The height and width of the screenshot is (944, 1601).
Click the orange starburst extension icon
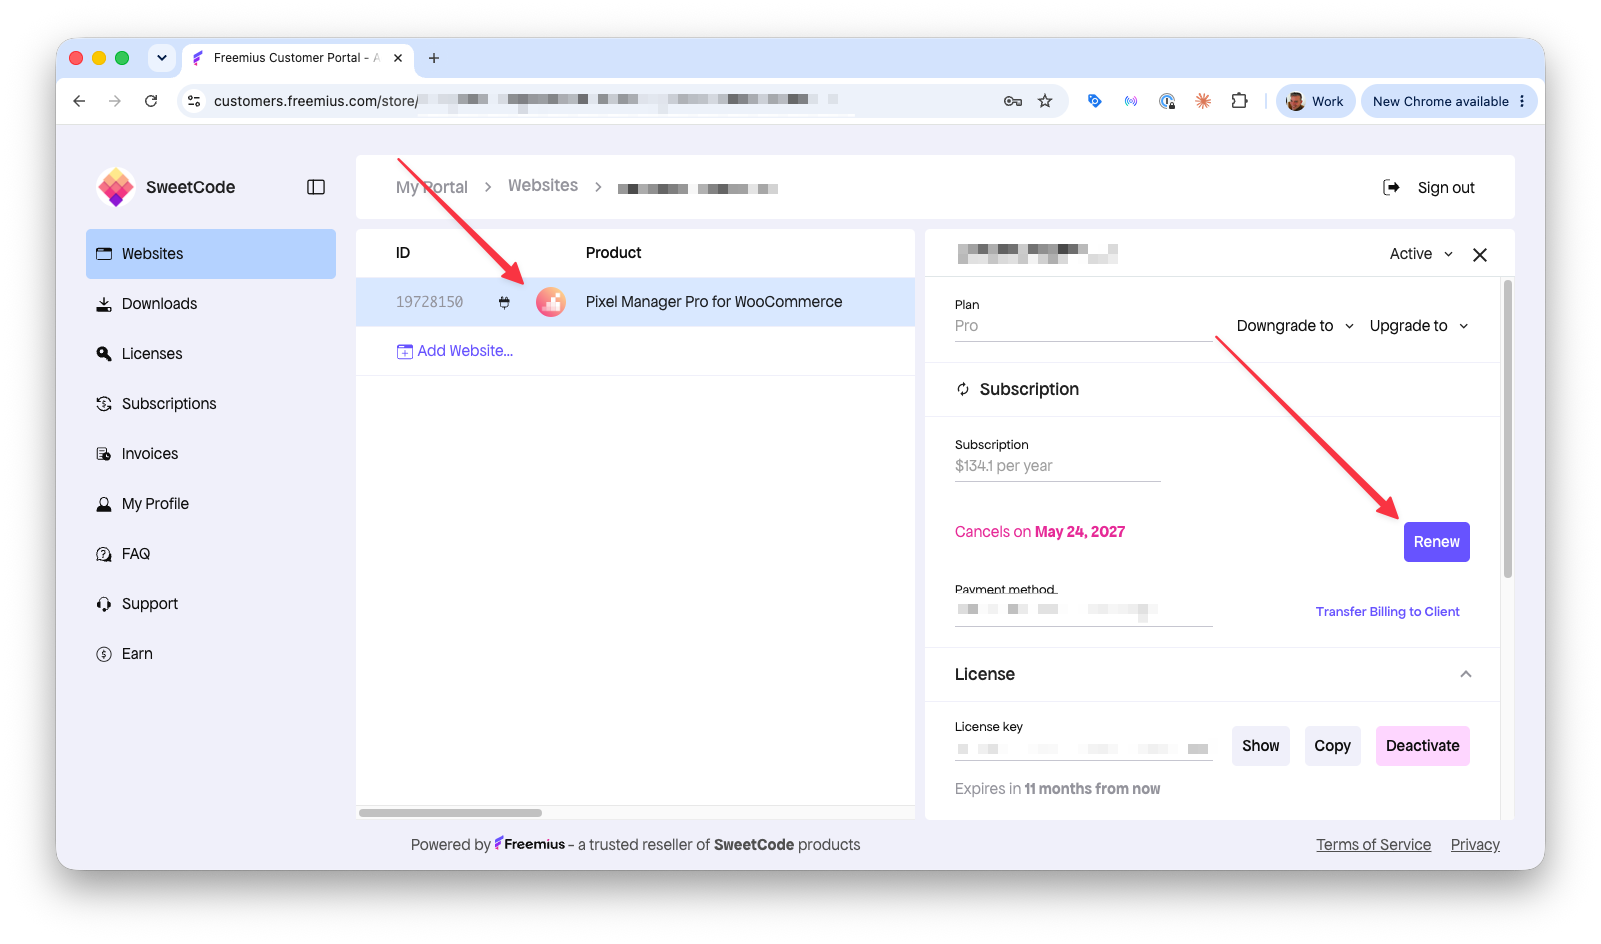point(1203,101)
